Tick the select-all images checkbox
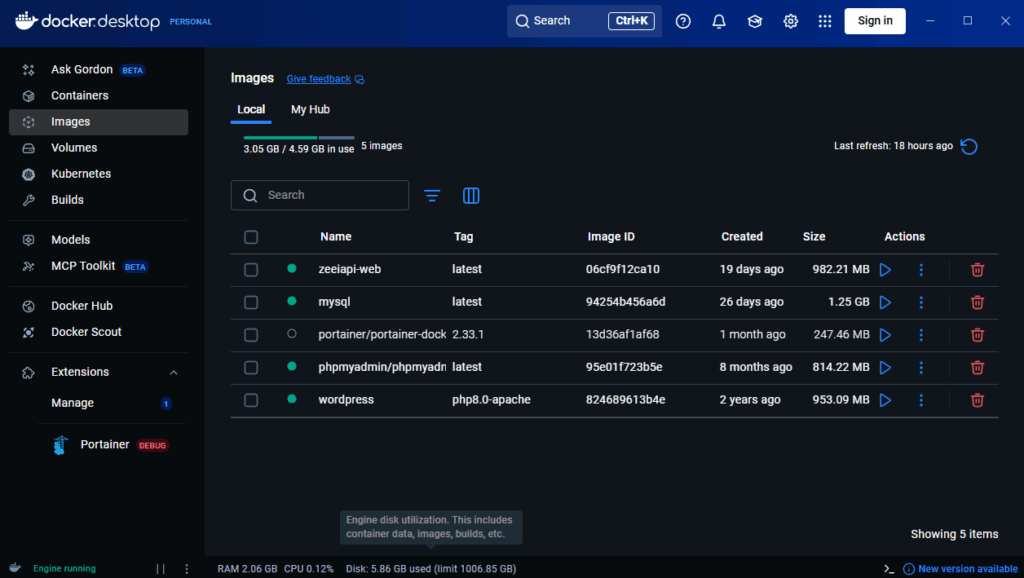The height and width of the screenshot is (578, 1024). click(x=251, y=237)
